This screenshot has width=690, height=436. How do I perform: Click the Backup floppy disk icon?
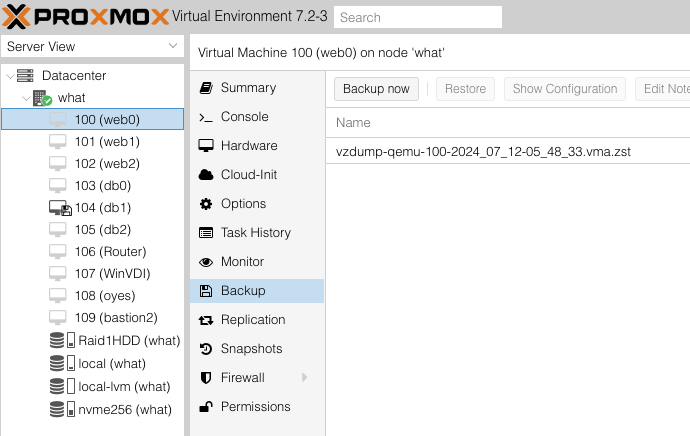click(x=206, y=291)
